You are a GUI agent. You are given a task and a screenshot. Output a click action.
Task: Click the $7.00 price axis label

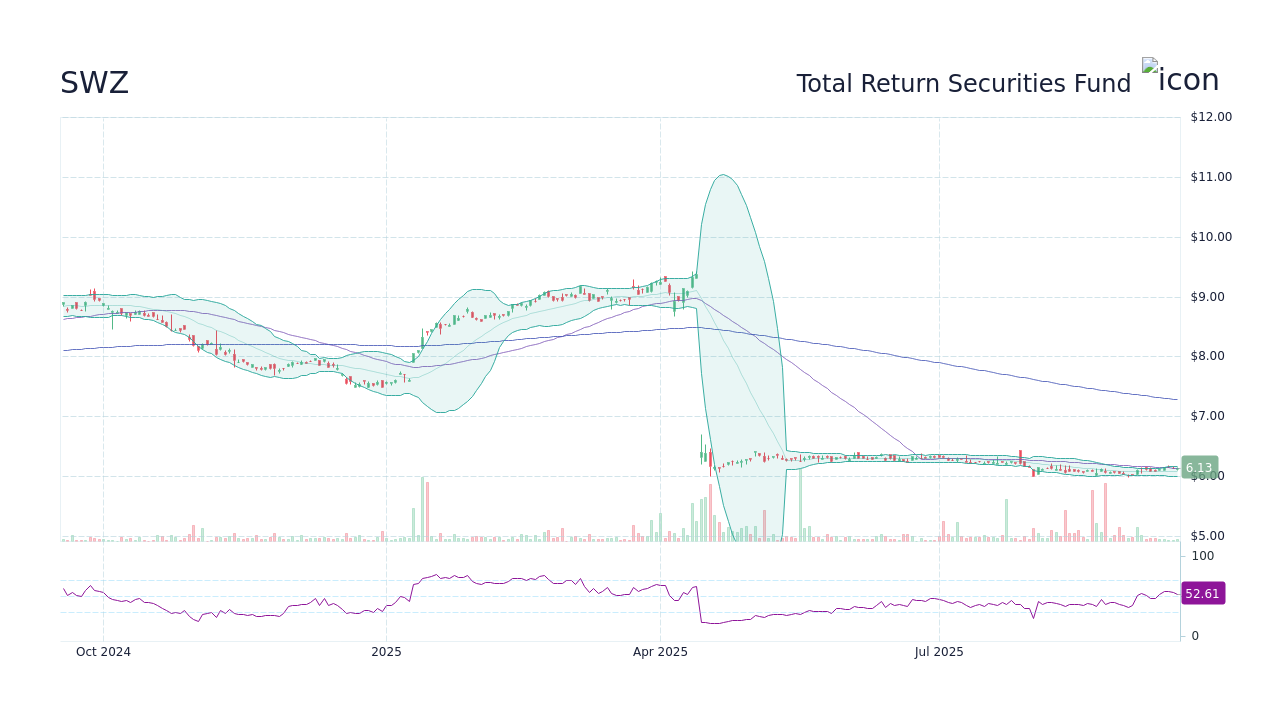(x=1207, y=416)
